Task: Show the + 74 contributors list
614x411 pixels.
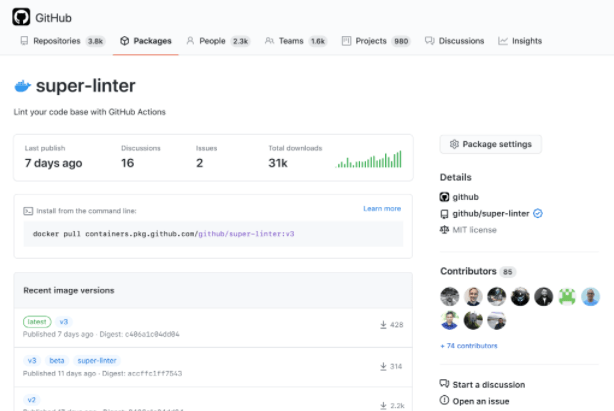Action: coord(469,345)
